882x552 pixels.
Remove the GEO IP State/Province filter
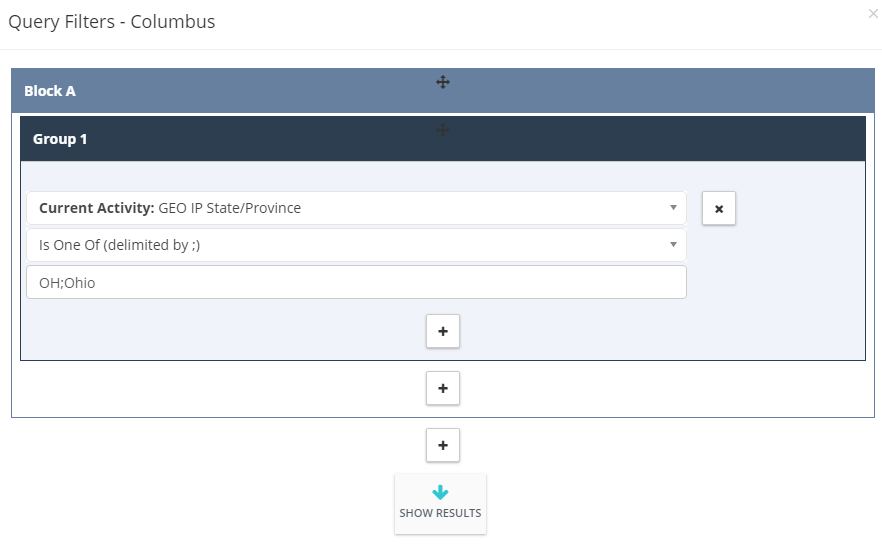(x=718, y=209)
